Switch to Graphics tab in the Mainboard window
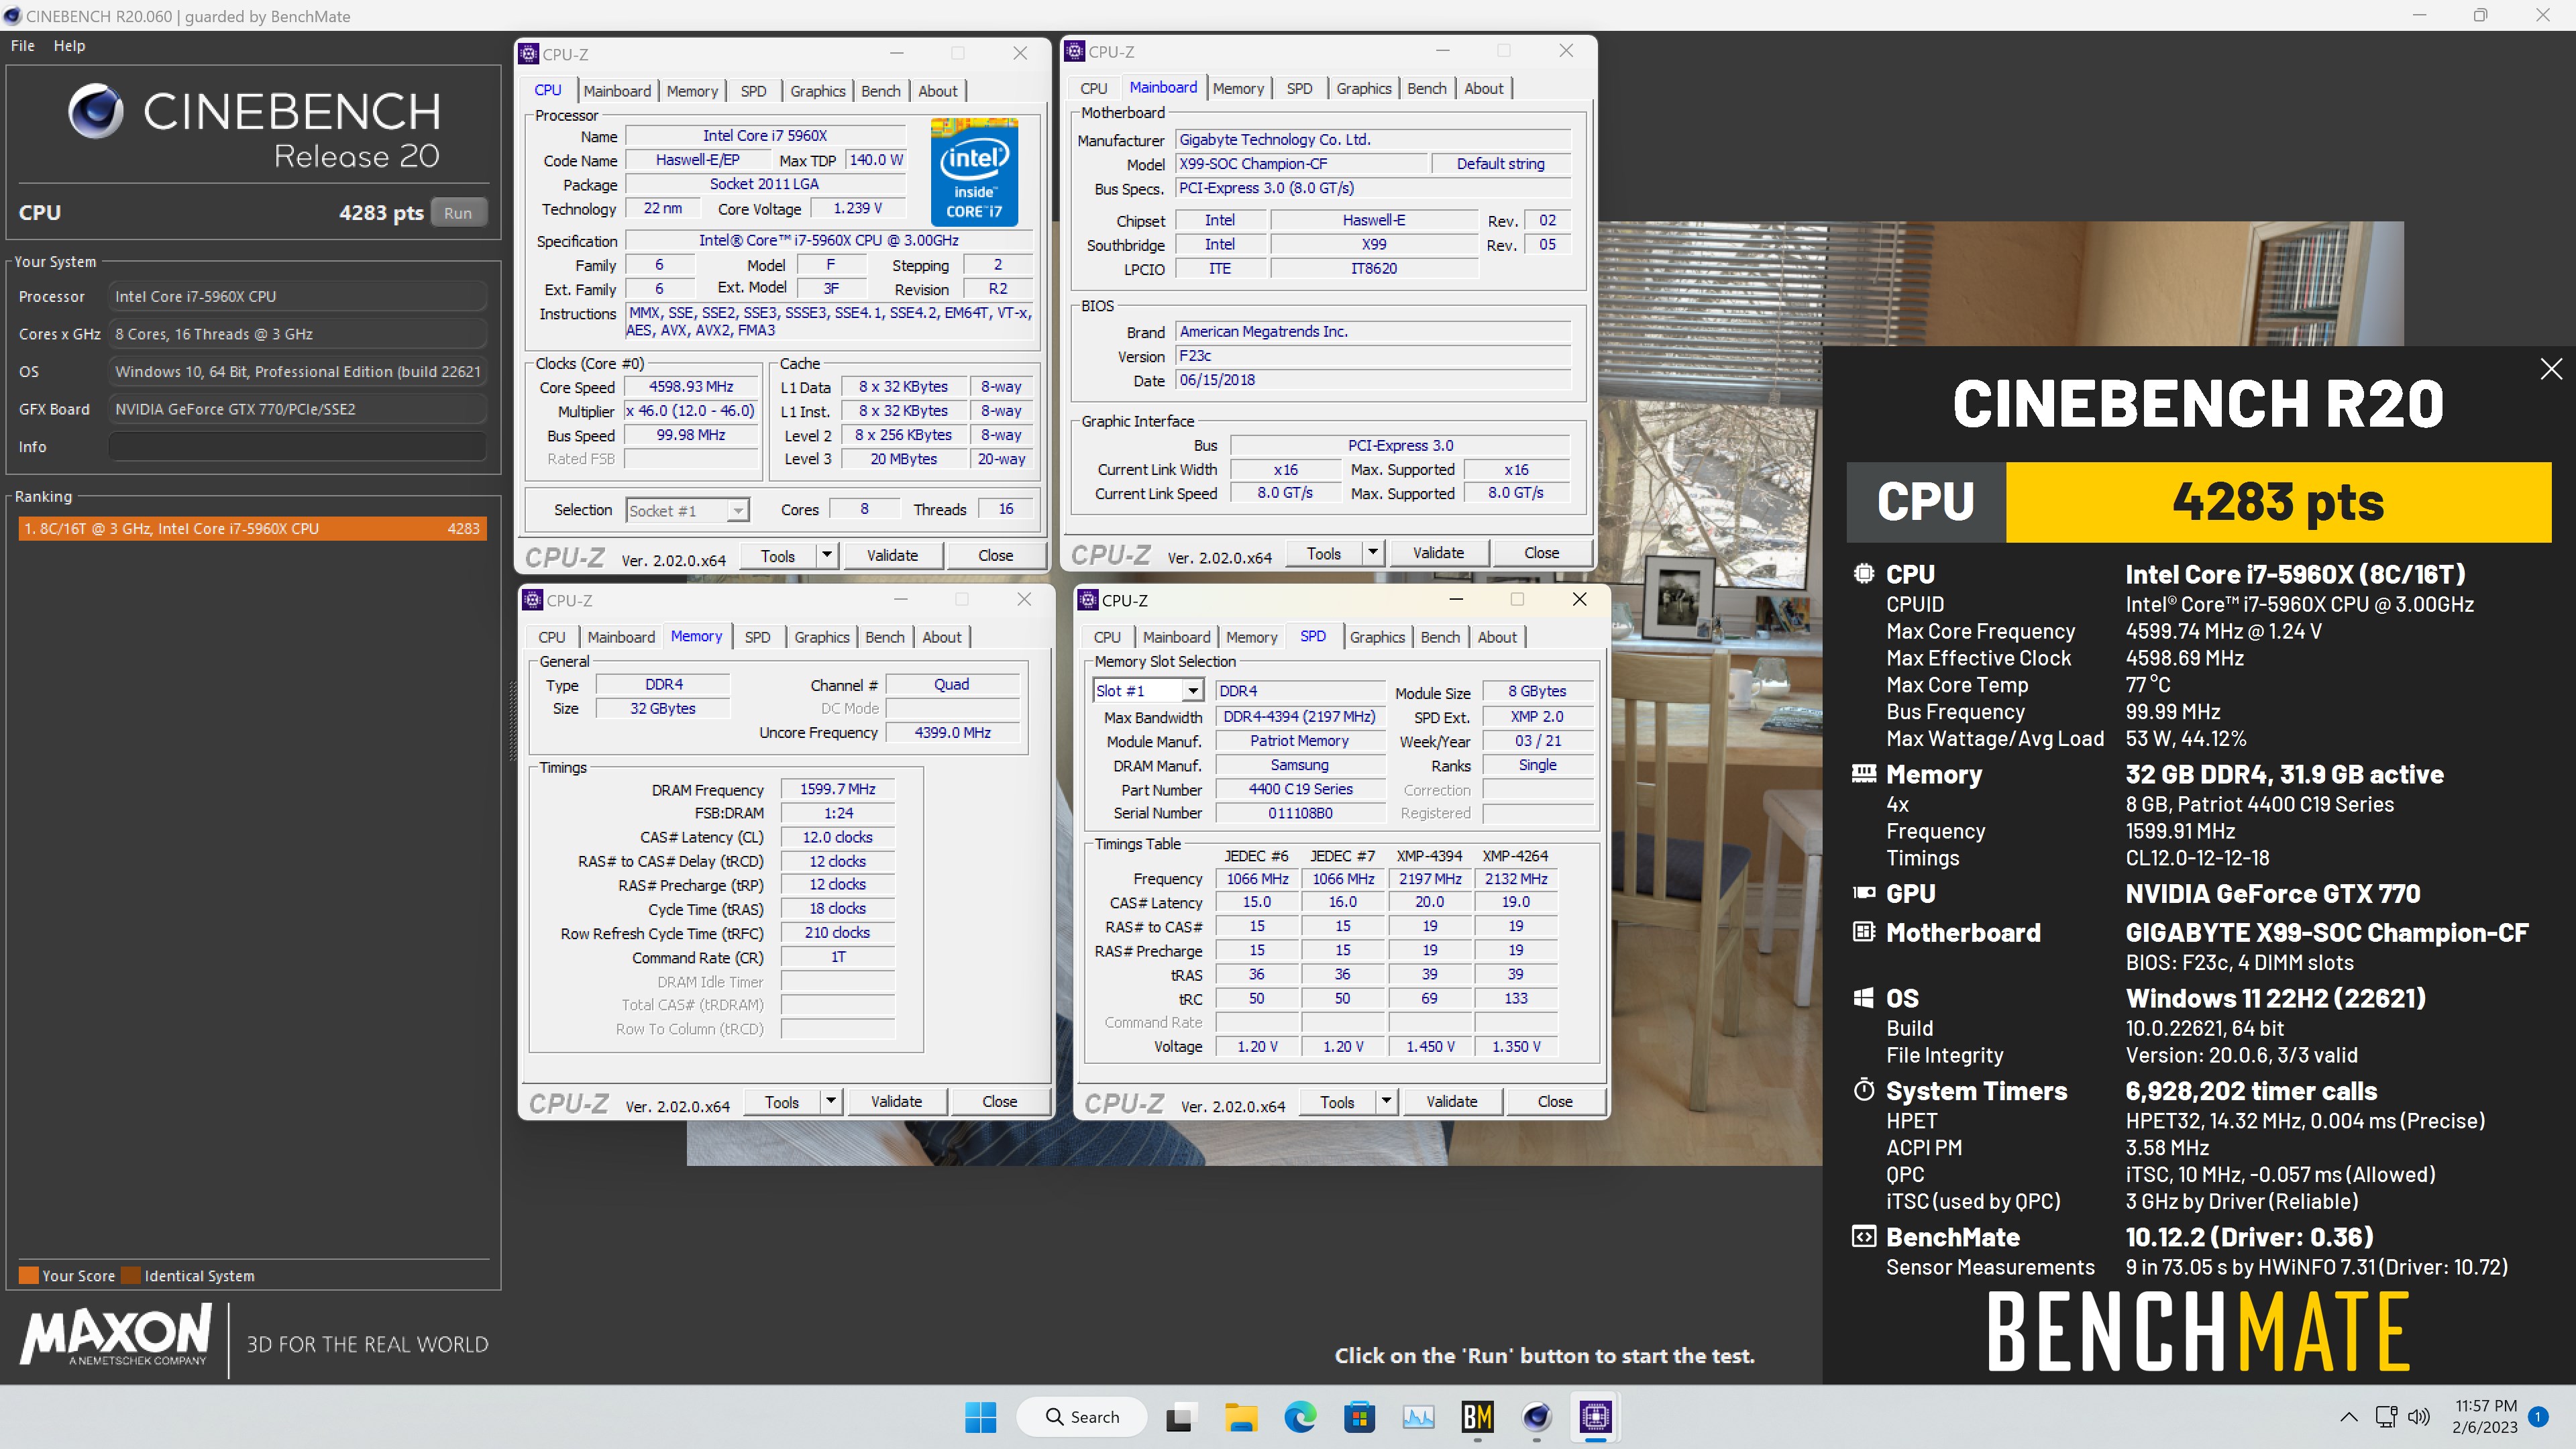Viewport: 2576px width, 1449px height. coord(1364,88)
